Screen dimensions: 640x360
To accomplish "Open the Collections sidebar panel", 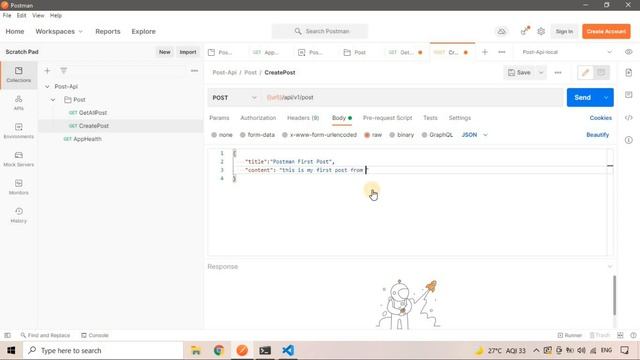I will [x=19, y=75].
